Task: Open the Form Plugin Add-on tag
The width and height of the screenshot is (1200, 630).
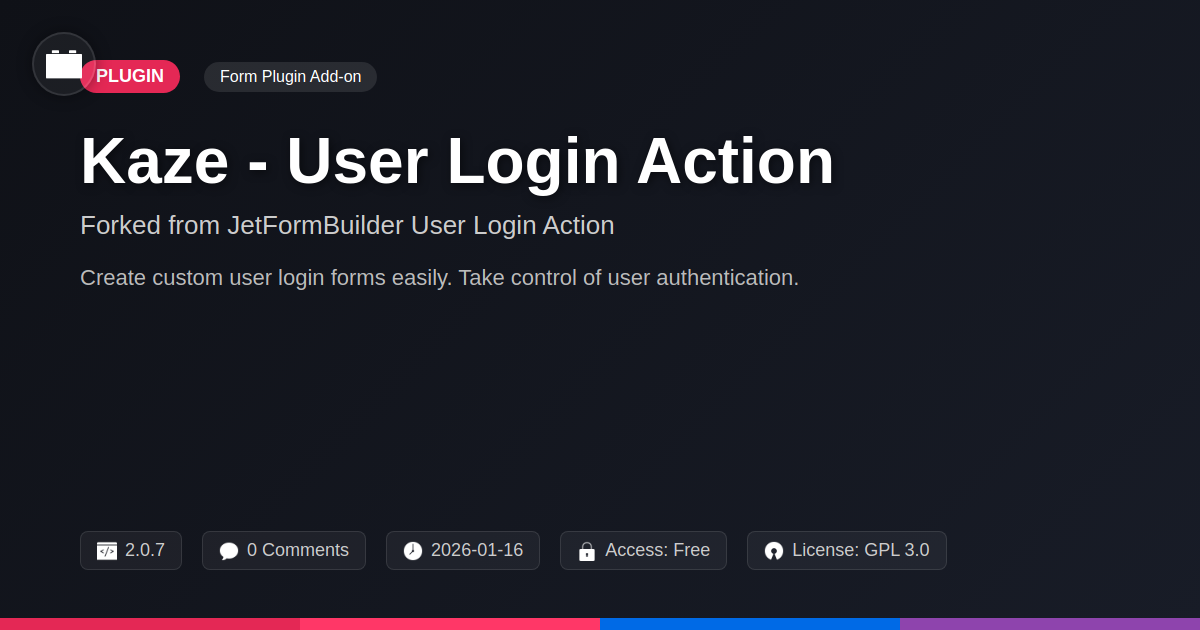Action: pyautogui.click(x=290, y=77)
